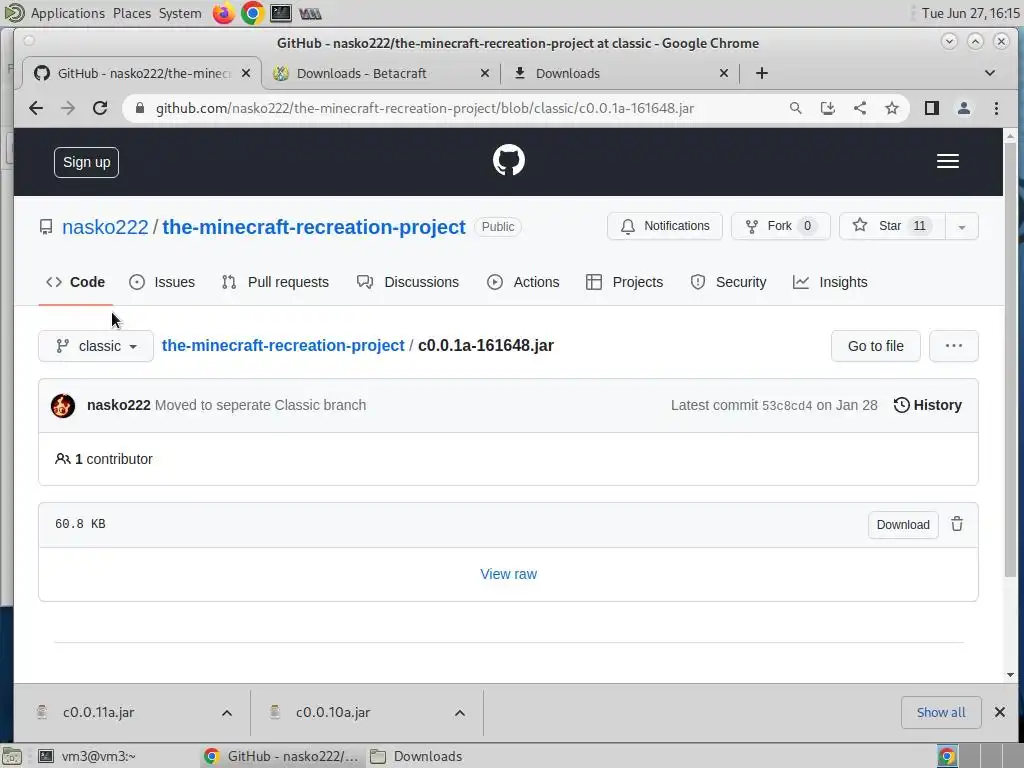This screenshot has width=1024, height=768.
Task: Open the GitHub logo home link
Action: (509, 161)
